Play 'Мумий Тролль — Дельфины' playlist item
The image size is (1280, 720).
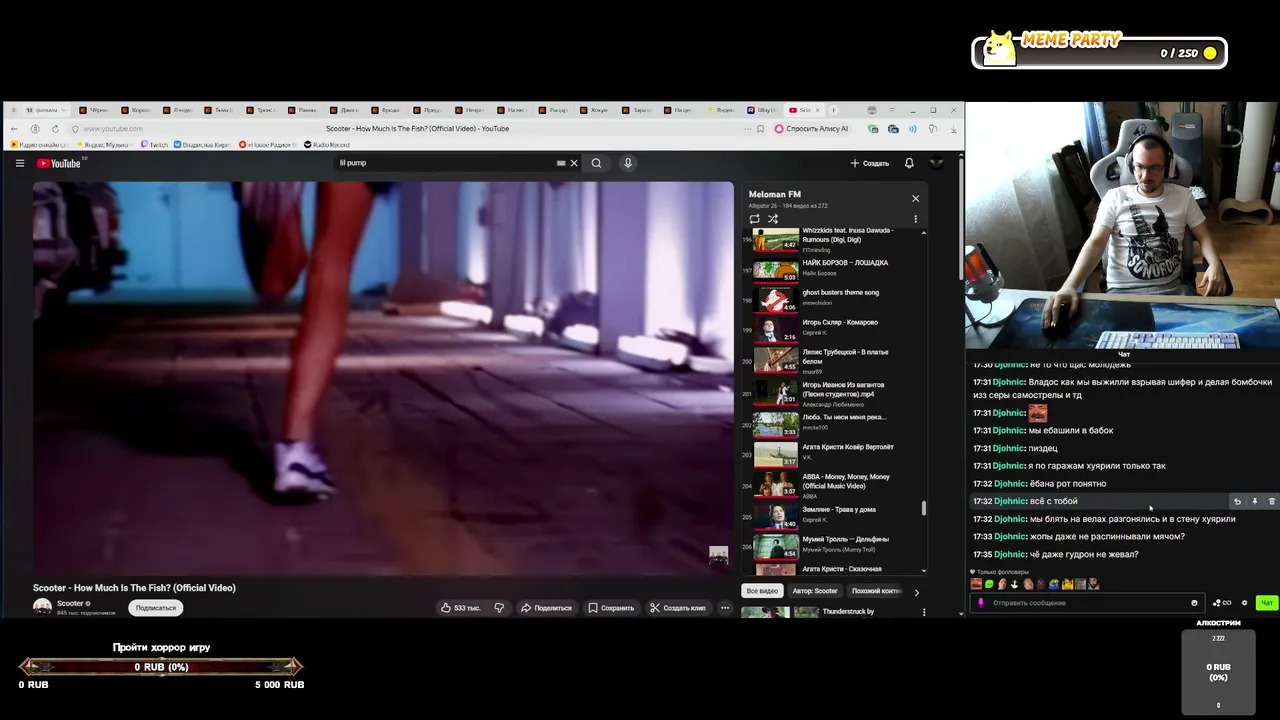click(830, 544)
